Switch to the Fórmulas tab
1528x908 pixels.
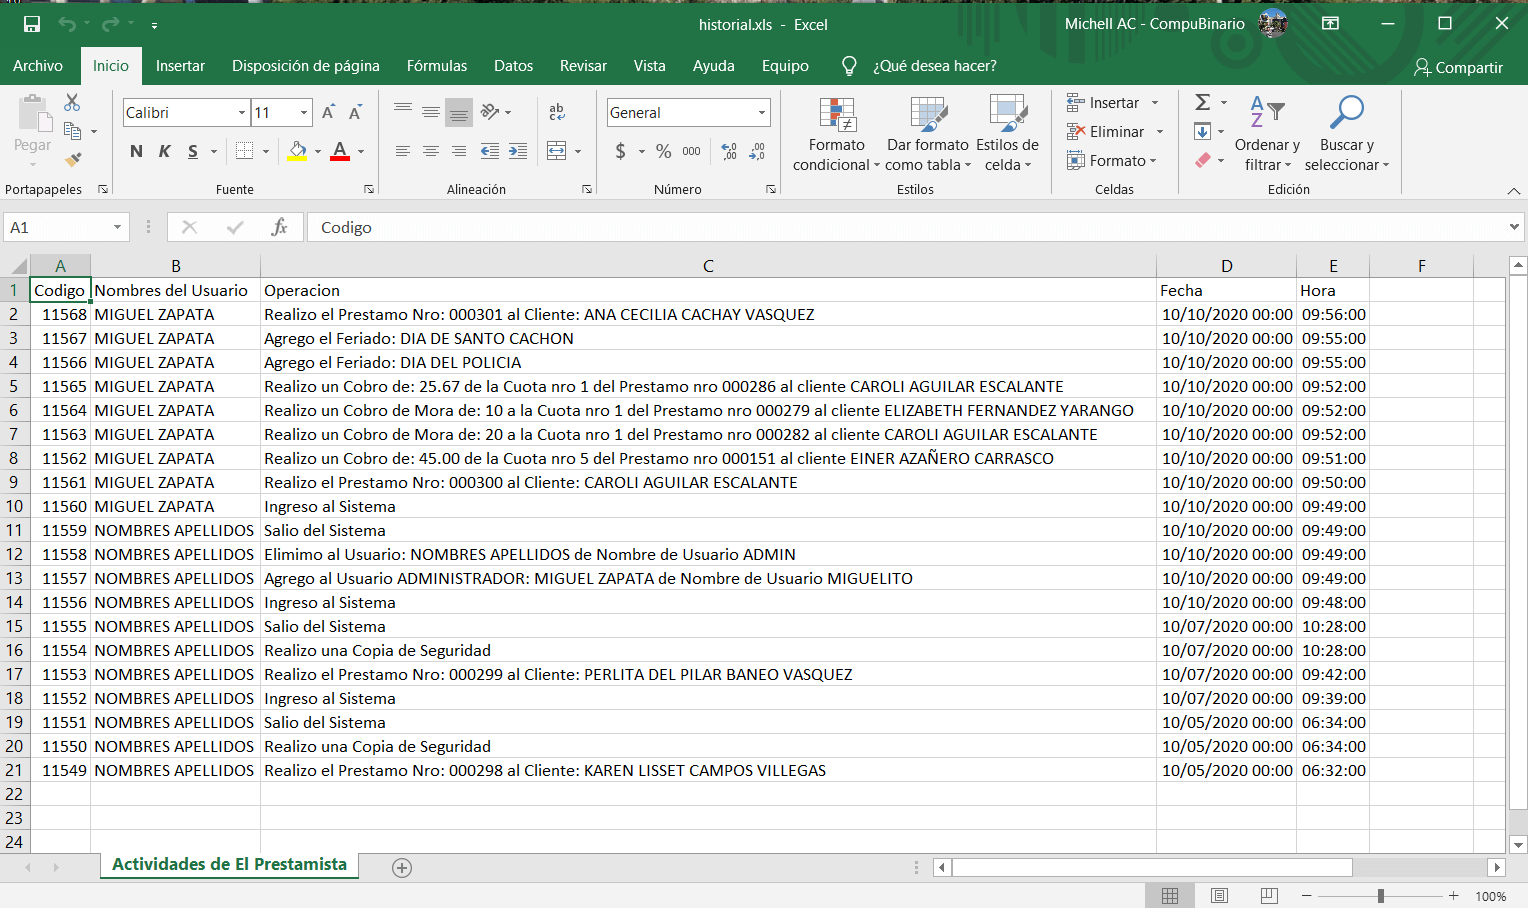tap(437, 66)
